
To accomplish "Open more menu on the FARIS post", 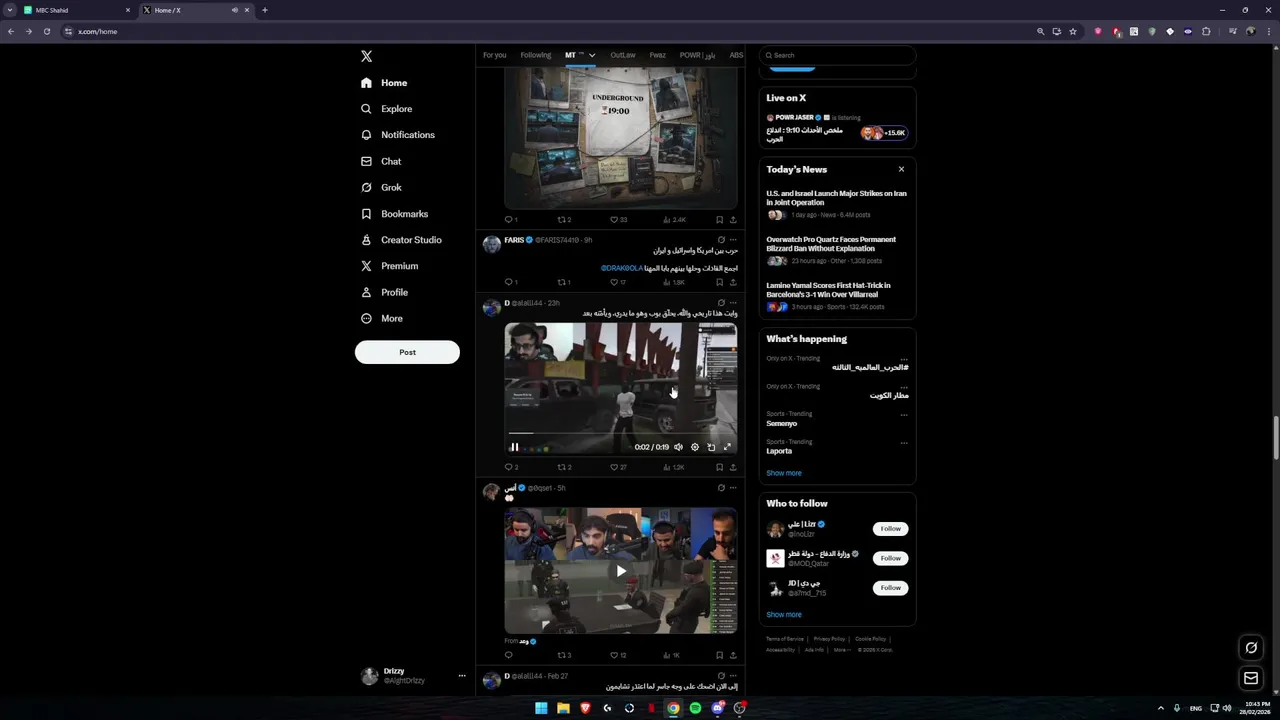I will click(733, 240).
